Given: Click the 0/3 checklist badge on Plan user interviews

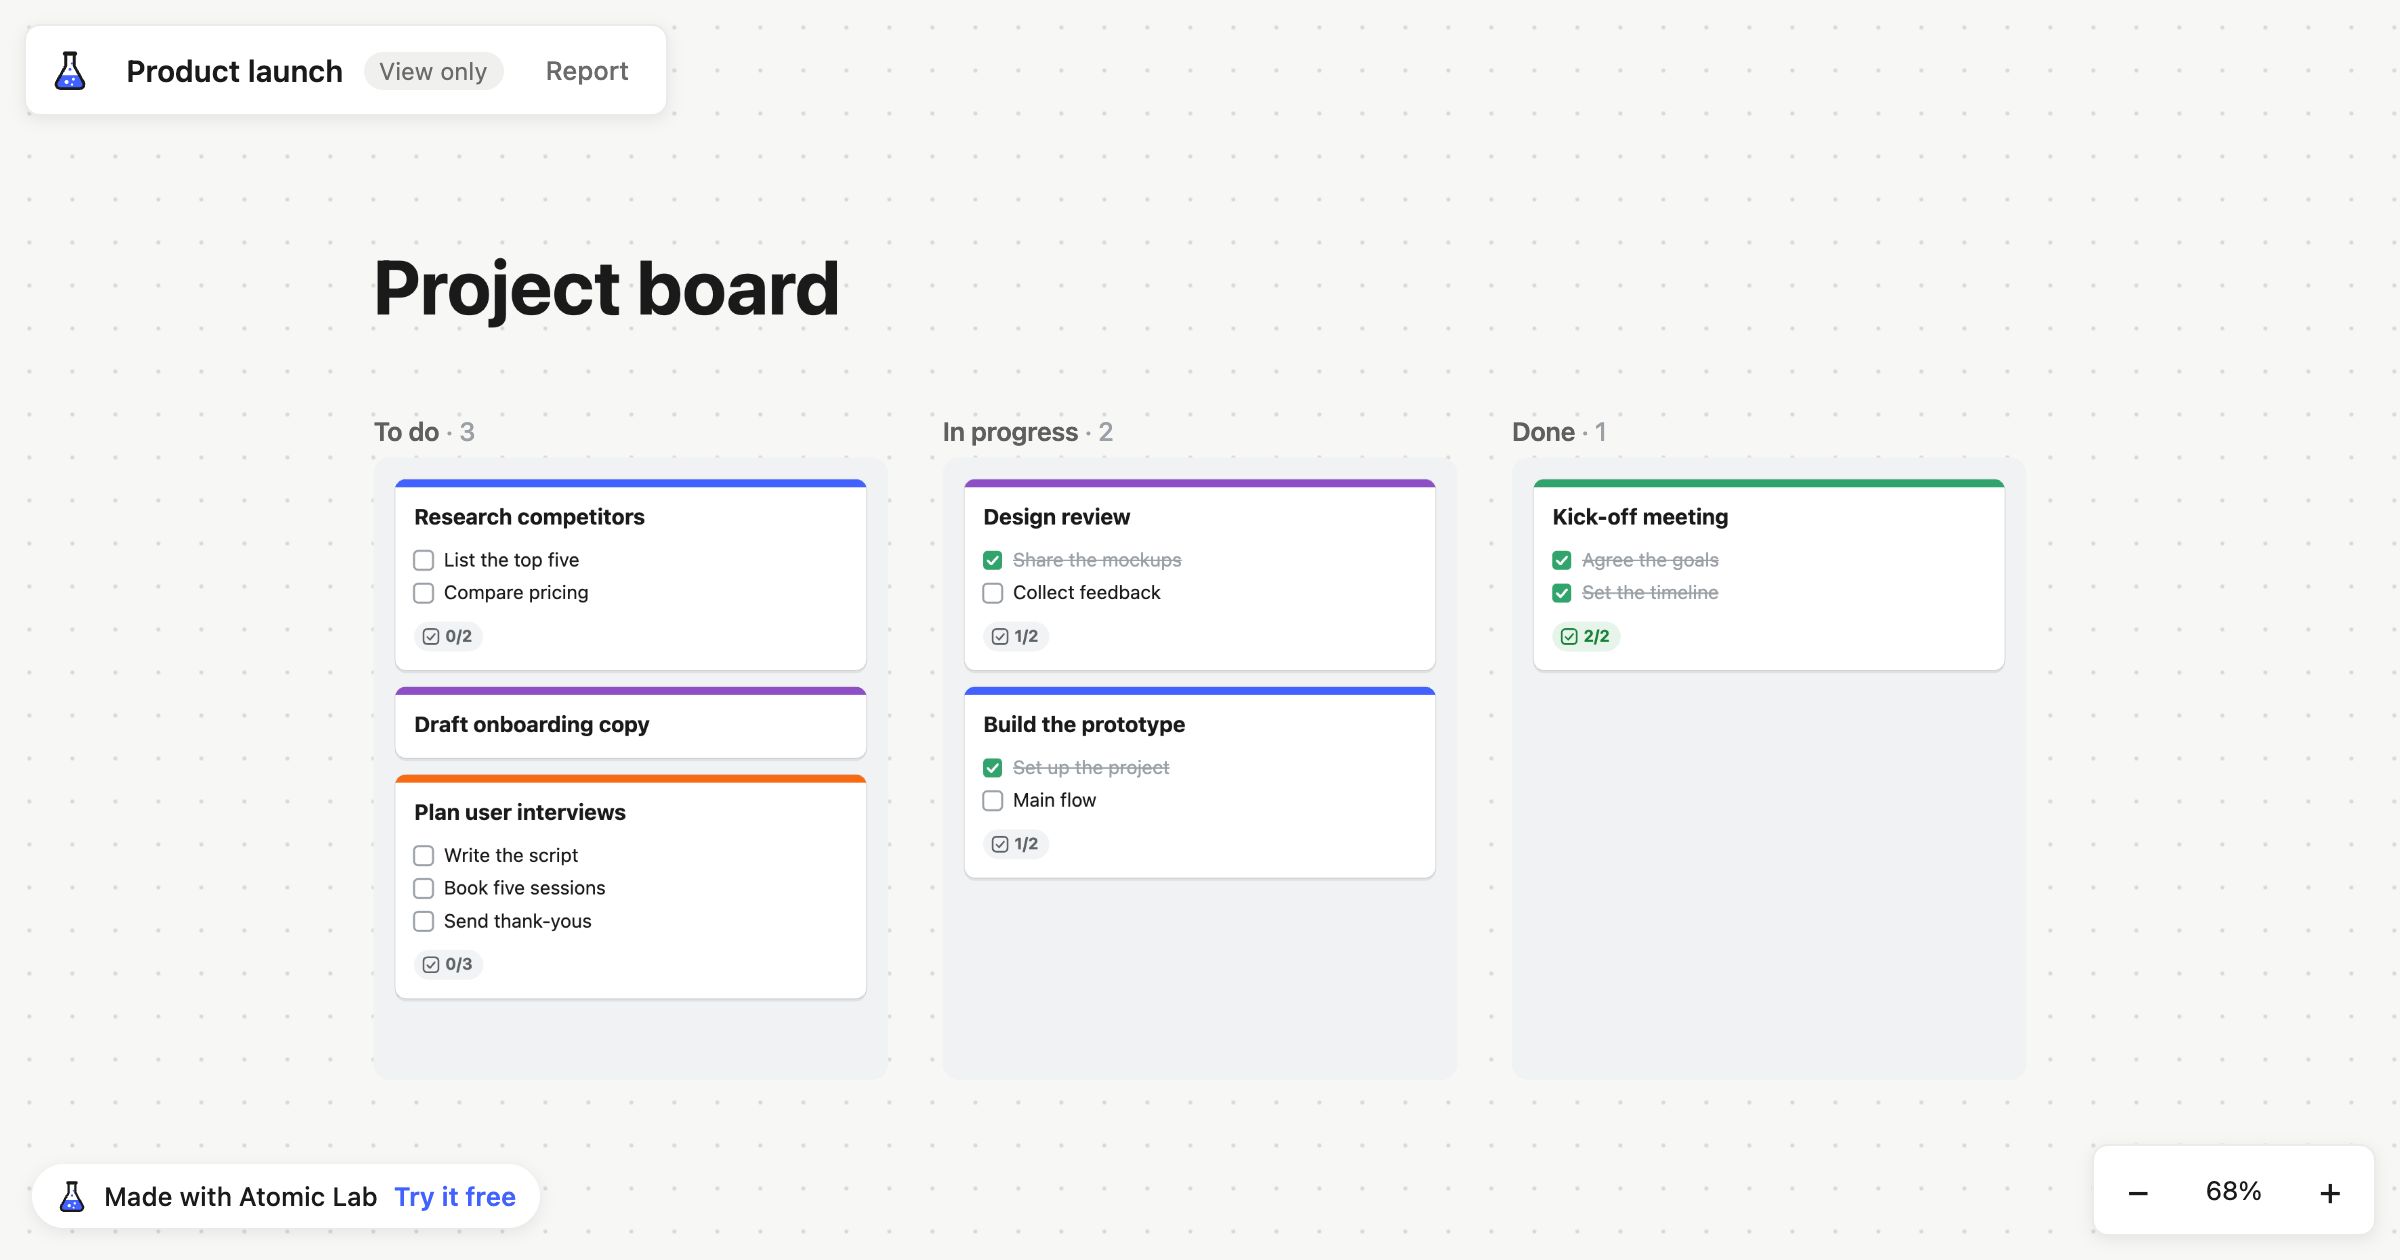Looking at the screenshot, I should 448,964.
